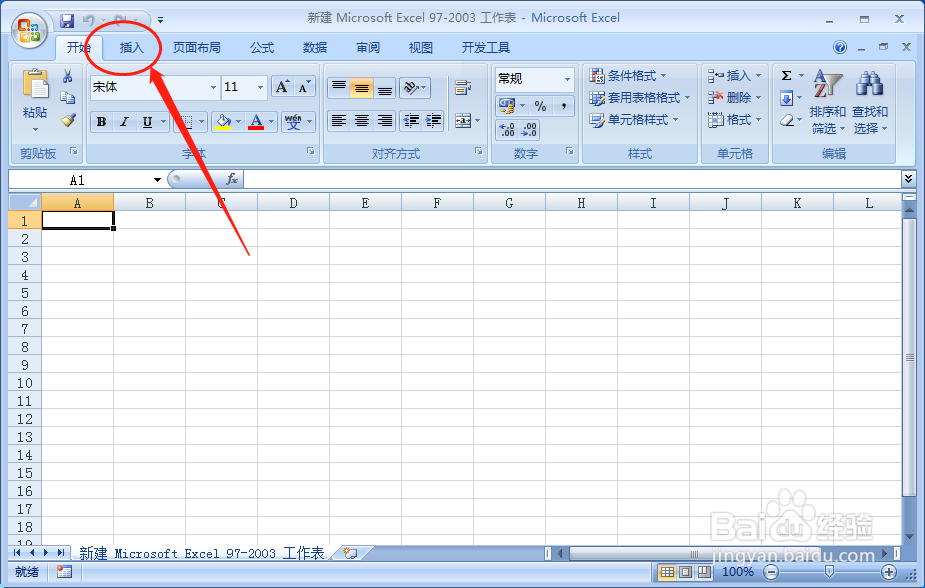Decrease decimal places
This screenshot has width=925, height=588.
[529, 130]
